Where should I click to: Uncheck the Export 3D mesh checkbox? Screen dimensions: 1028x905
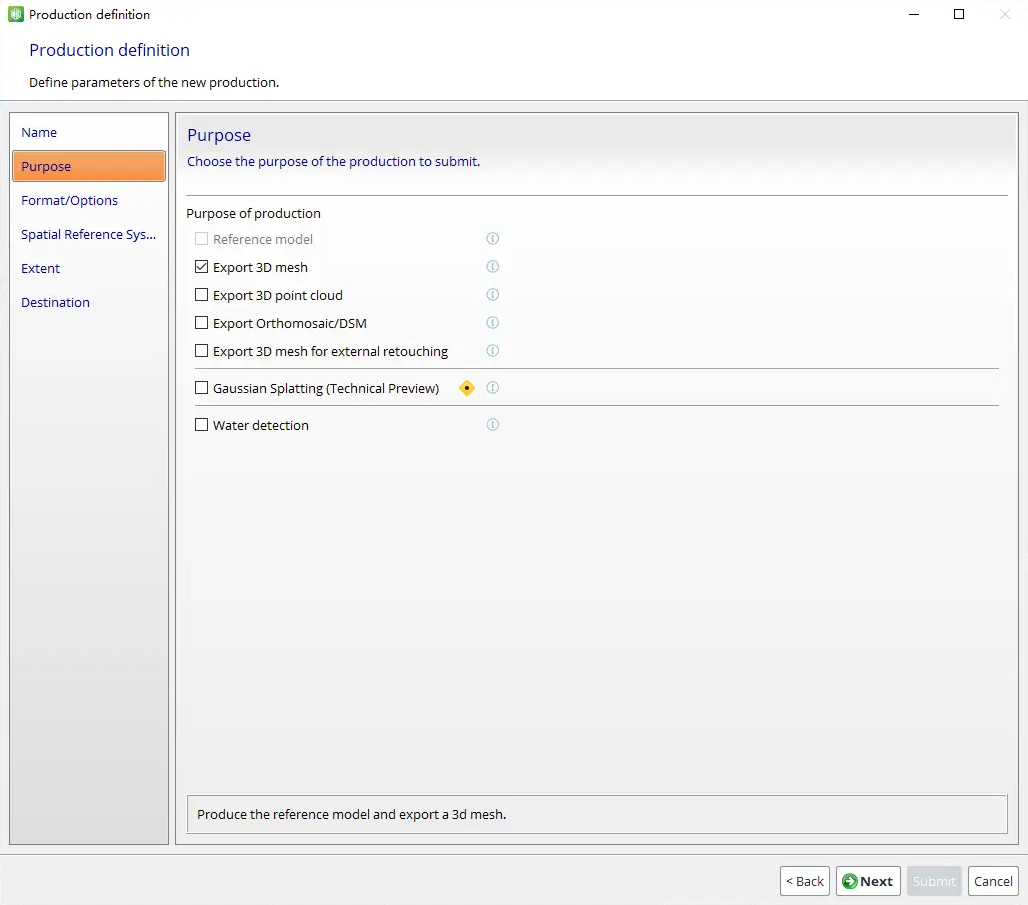pyautogui.click(x=201, y=267)
